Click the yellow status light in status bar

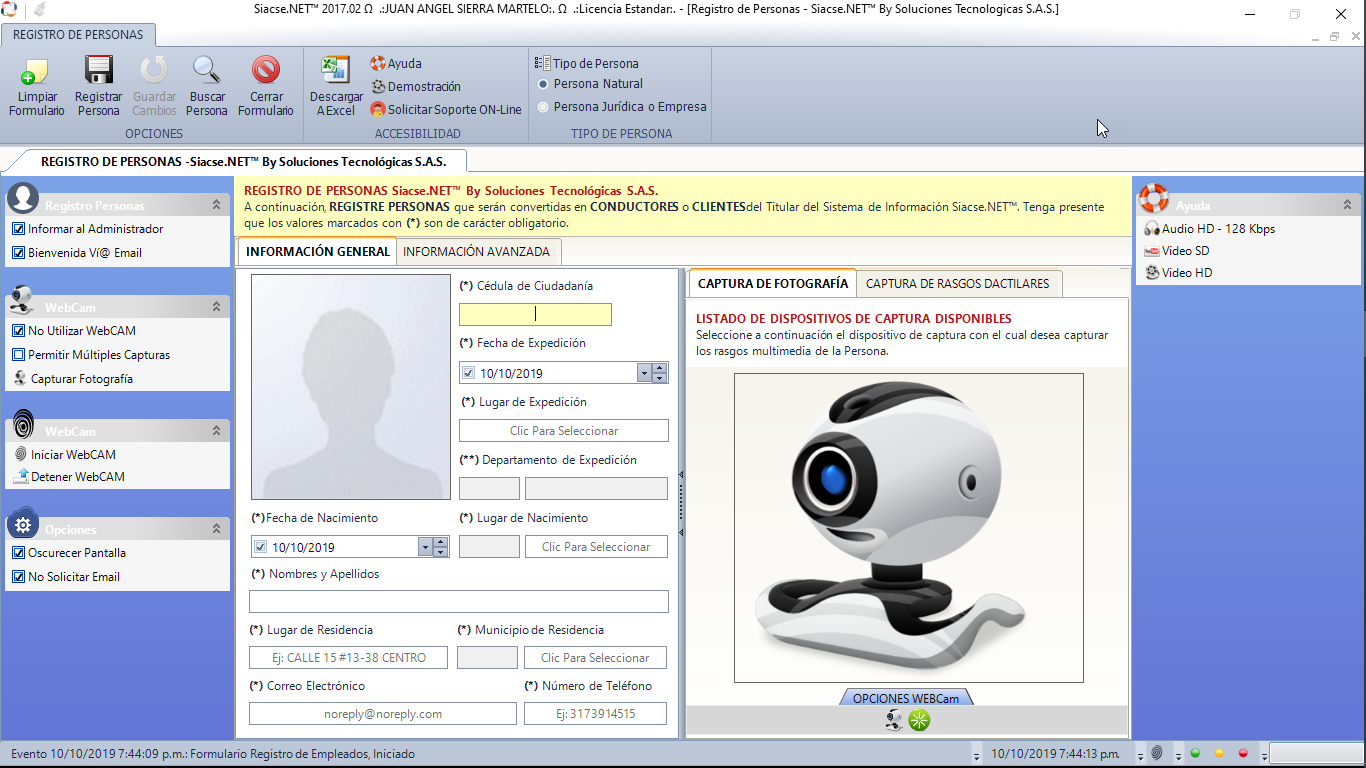point(1219,753)
